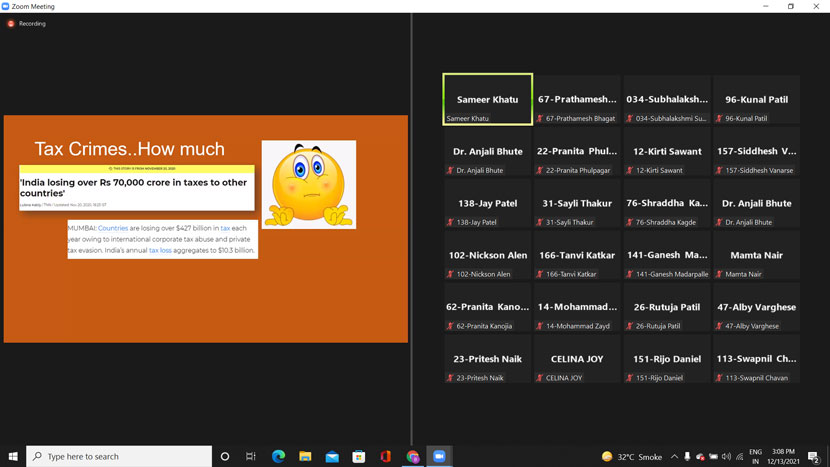830x467 pixels.
Task: Click the muted mic icon beside 26-Rutuja Patil
Action: 630,326
